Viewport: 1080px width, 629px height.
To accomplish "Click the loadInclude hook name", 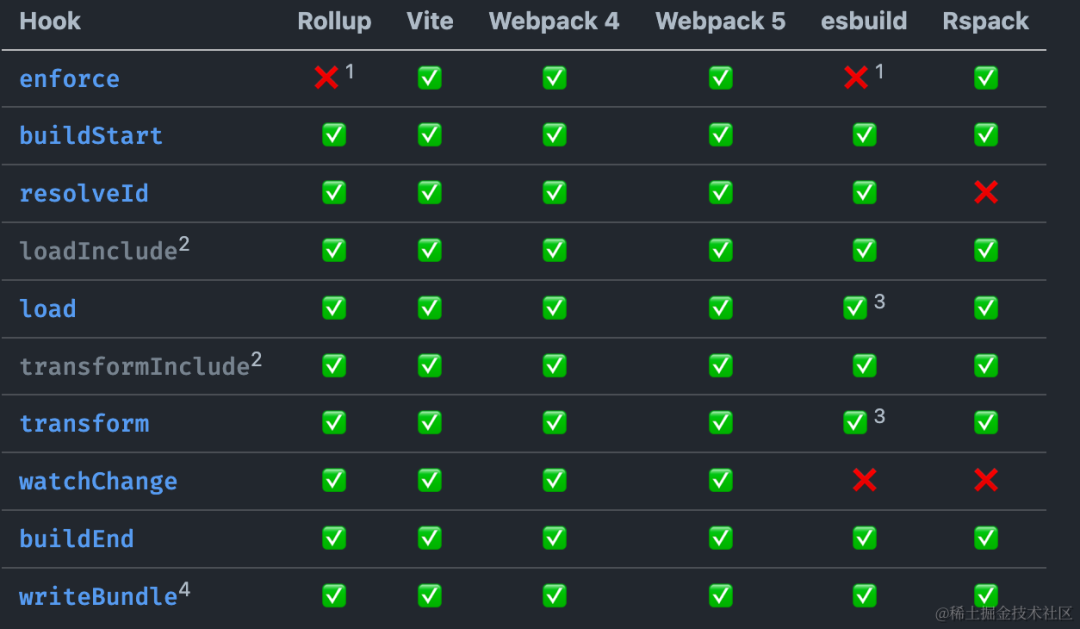I will pos(98,251).
